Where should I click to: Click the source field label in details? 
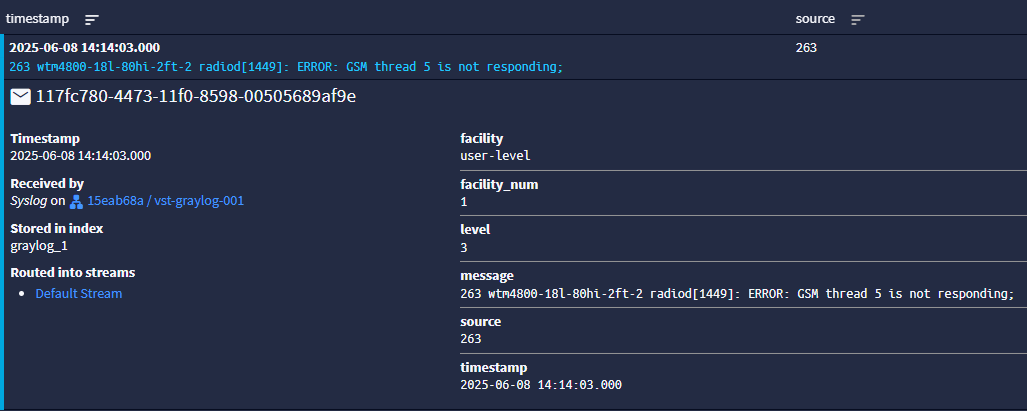click(480, 321)
